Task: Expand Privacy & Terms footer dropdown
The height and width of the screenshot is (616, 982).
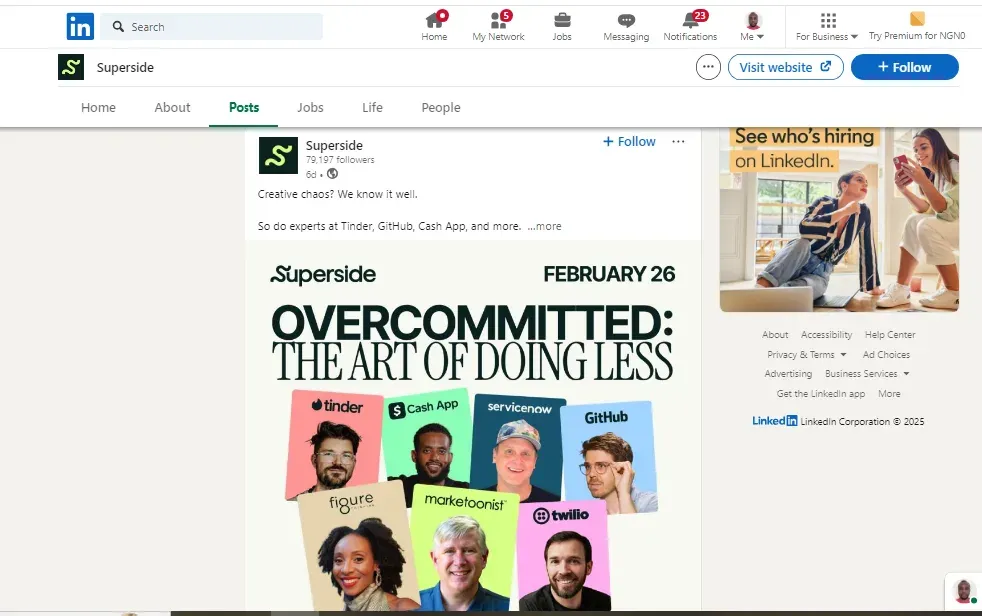Action: pyautogui.click(x=807, y=354)
